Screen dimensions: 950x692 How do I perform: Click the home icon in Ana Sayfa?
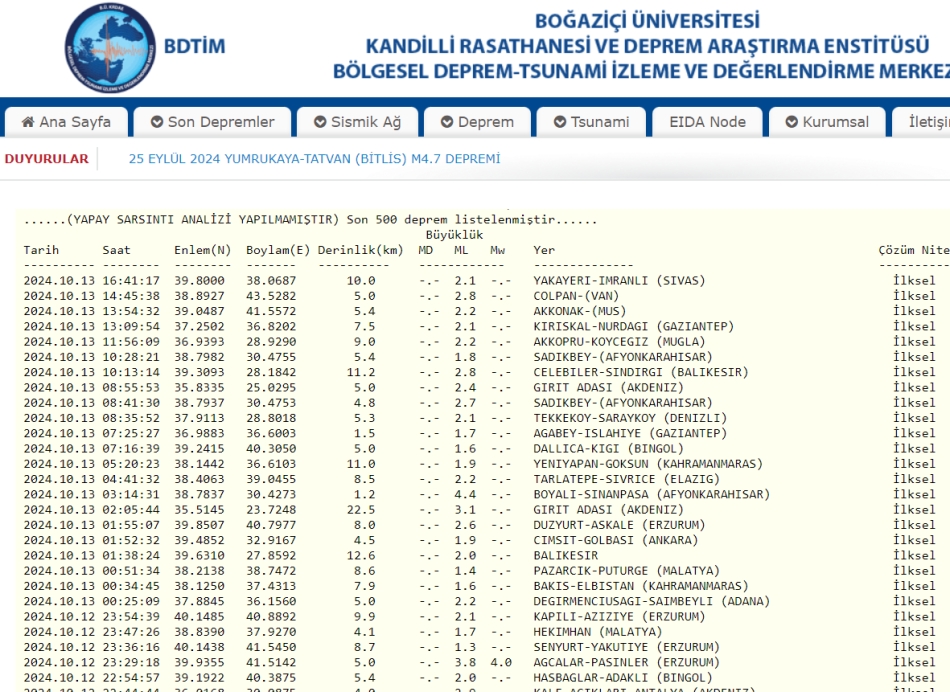click(x=27, y=122)
